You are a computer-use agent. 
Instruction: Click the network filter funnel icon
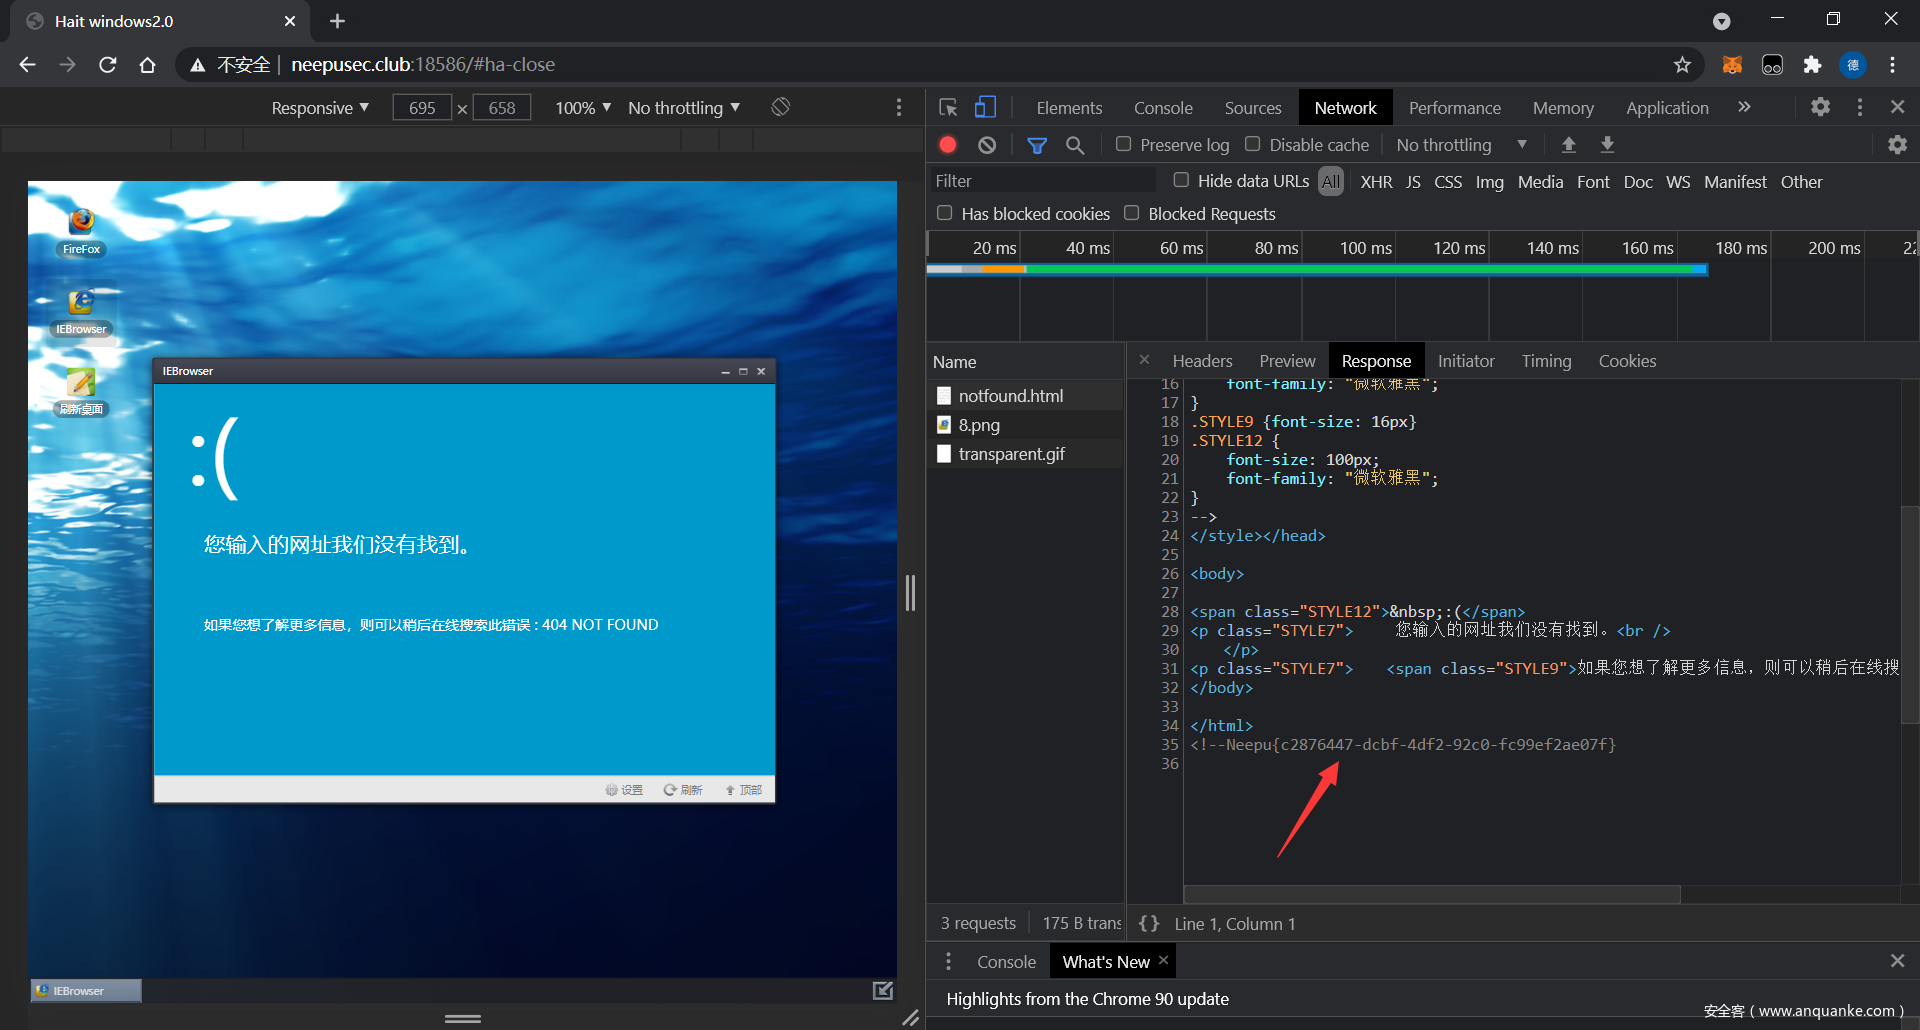click(1037, 145)
